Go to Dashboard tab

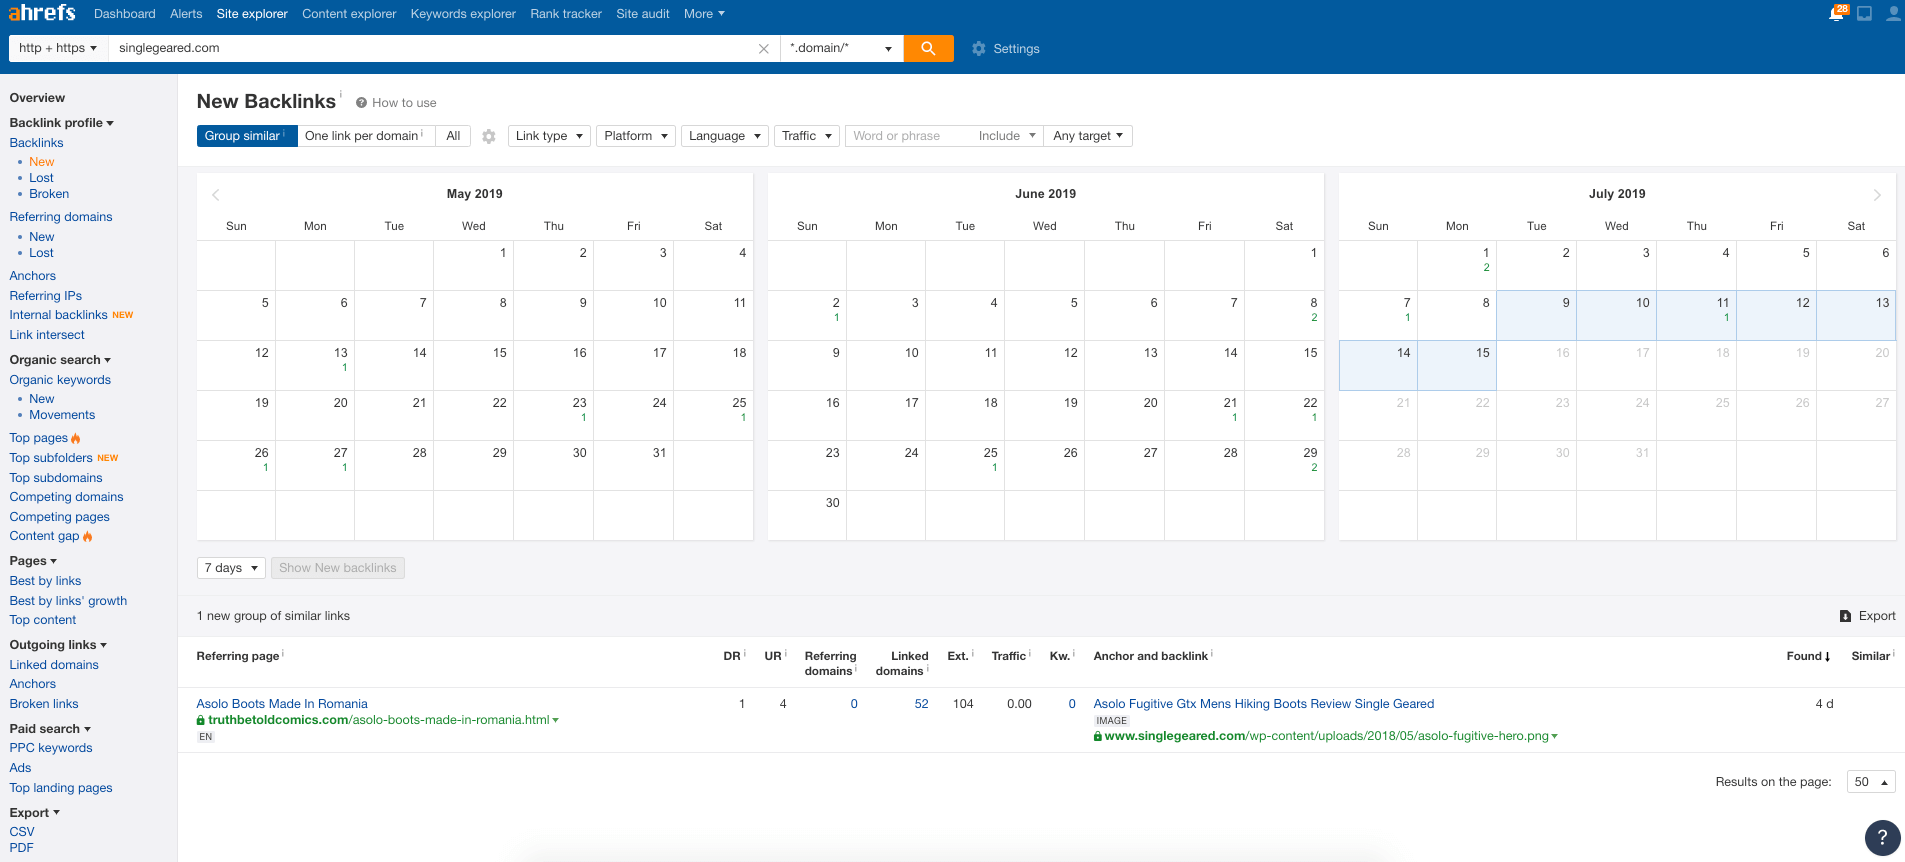(125, 14)
